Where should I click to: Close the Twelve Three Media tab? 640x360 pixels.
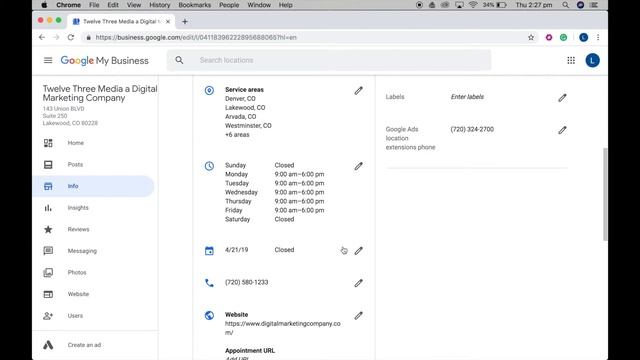click(168, 21)
